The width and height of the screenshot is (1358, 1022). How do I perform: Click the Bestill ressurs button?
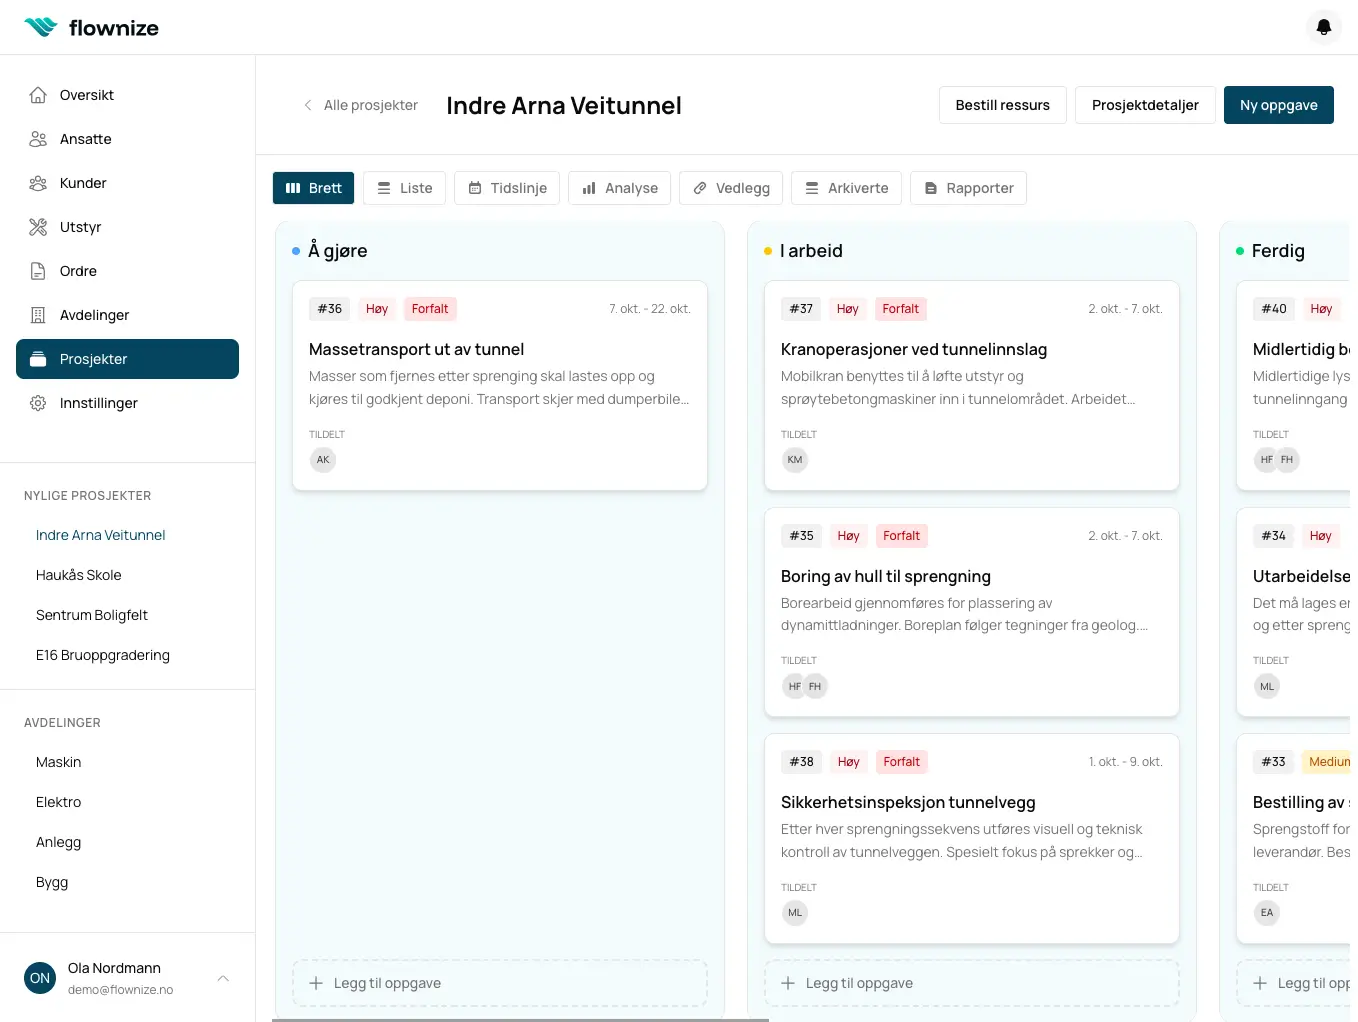[x=1002, y=104]
